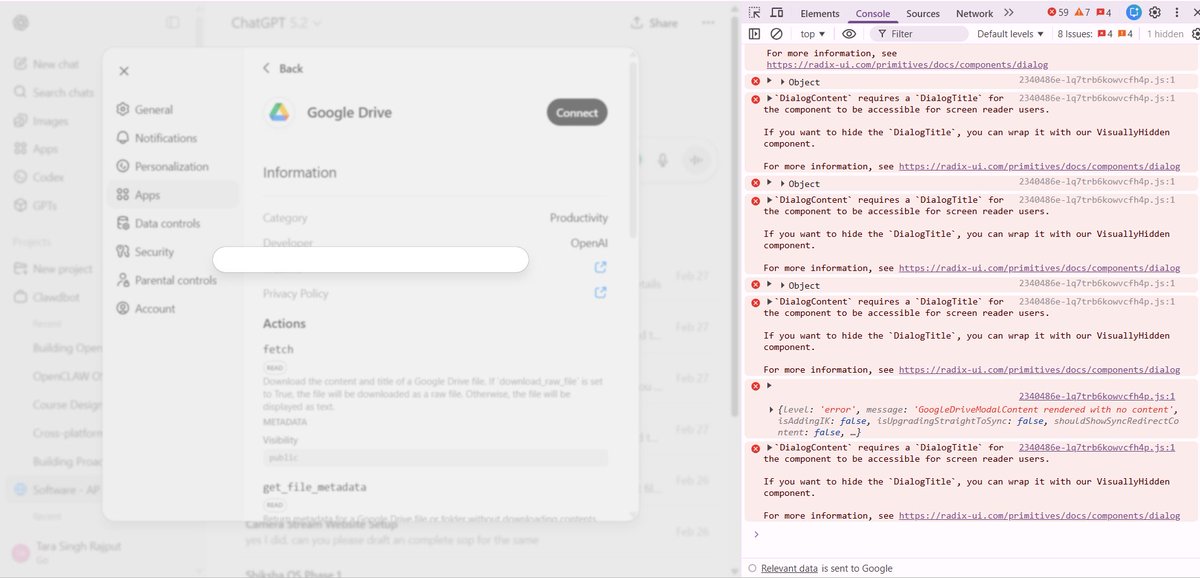Image resolution: width=1200 pixels, height=578 pixels.
Task: Click the ChatGPT logo in the sidebar
Action: pyautogui.click(x=22, y=23)
